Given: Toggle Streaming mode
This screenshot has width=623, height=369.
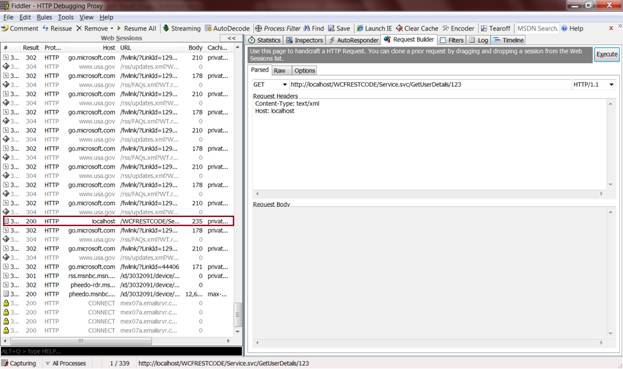Looking at the screenshot, I should pyautogui.click(x=182, y=28).
